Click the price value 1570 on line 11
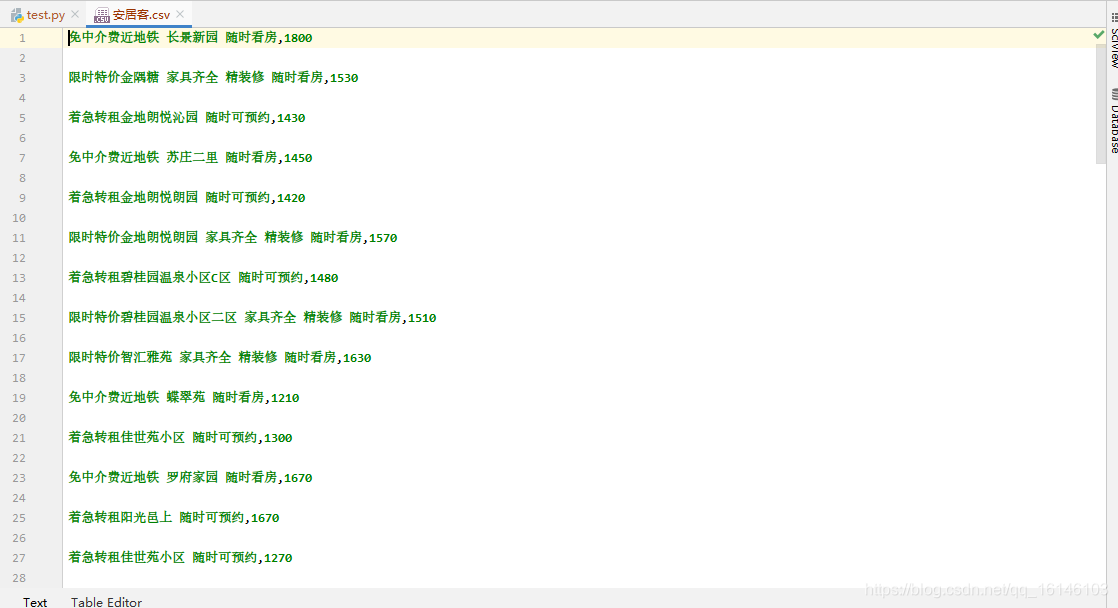Screen dimensions: 1118x608 383,238
